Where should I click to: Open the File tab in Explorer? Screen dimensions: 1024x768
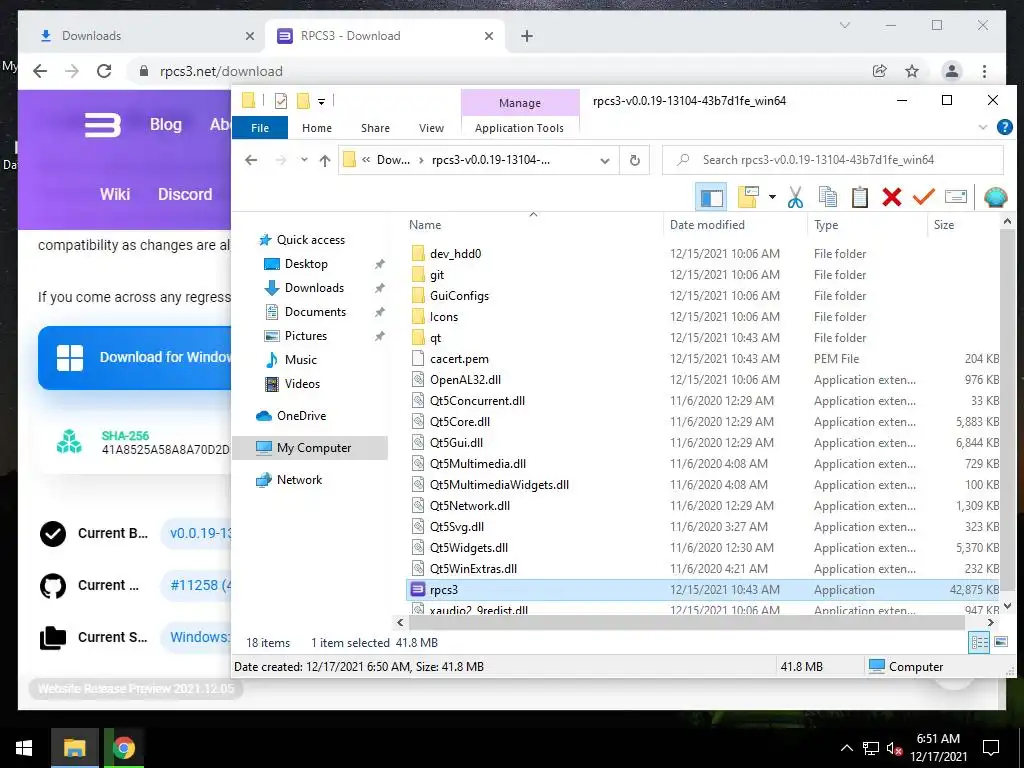[x=260, y=128]
